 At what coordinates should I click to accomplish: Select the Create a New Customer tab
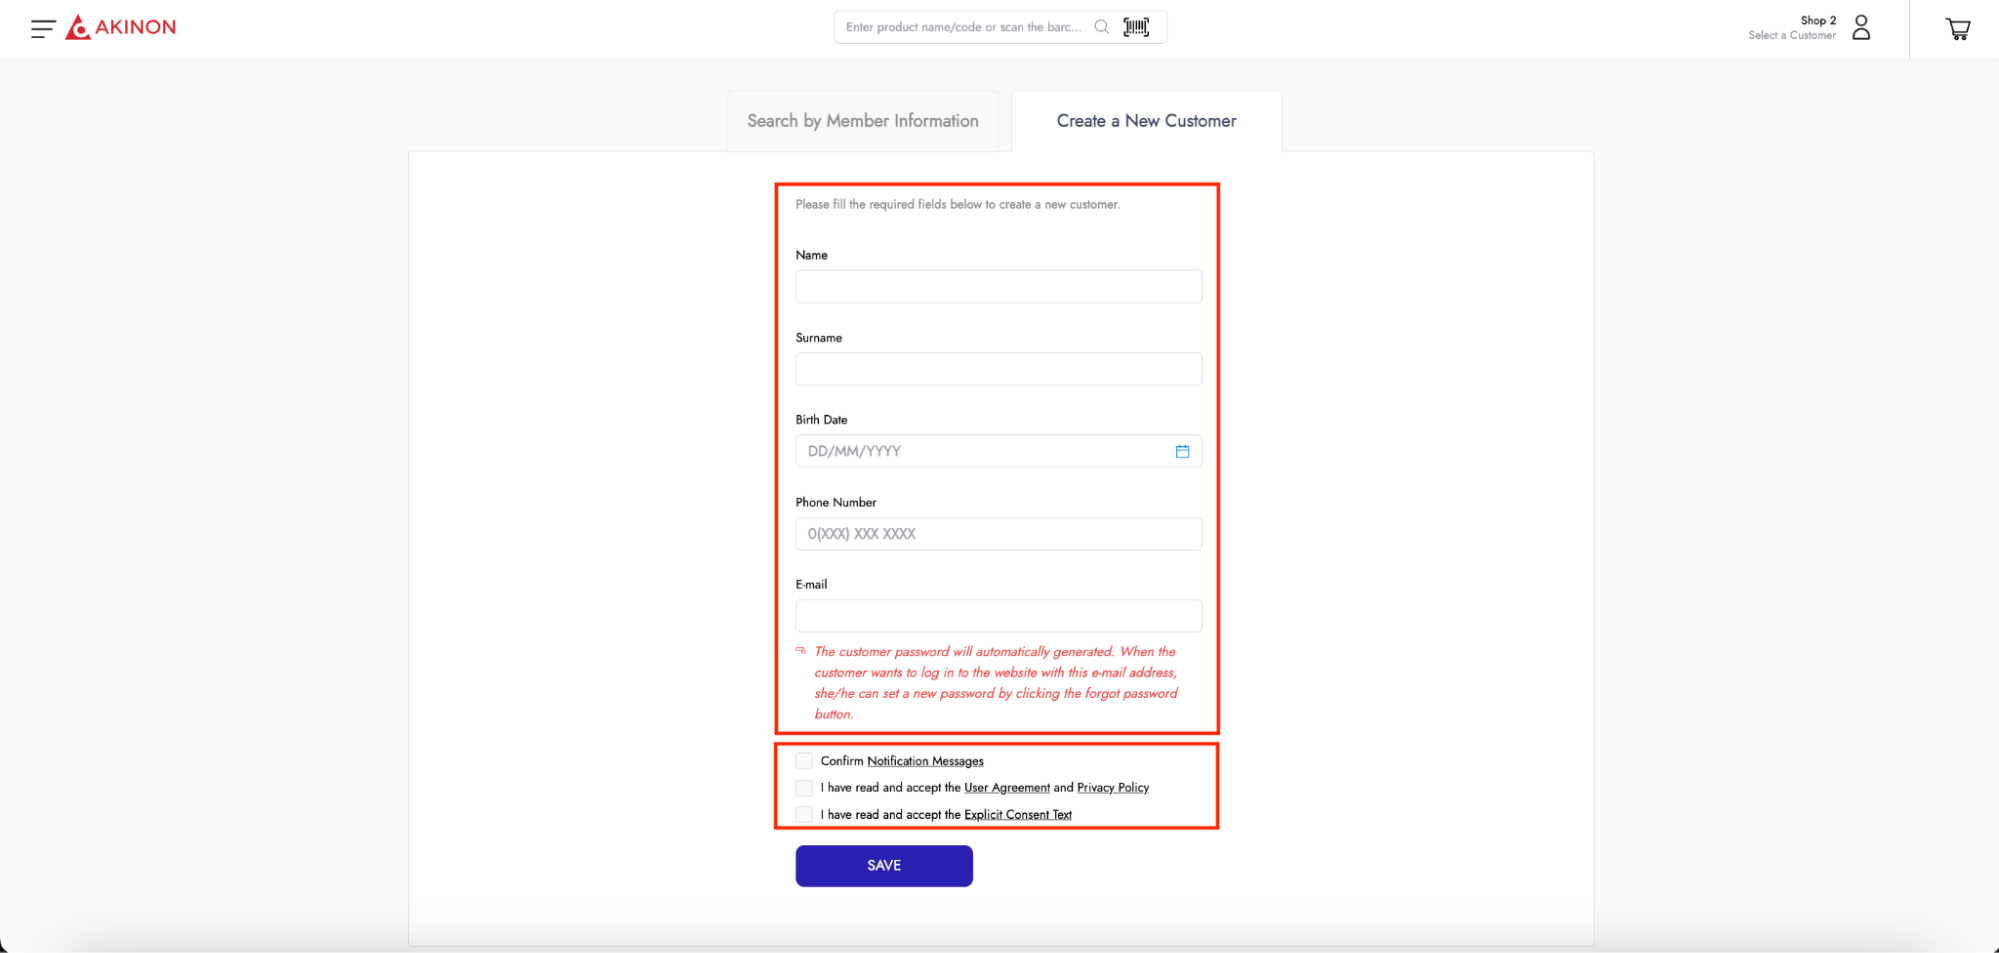point(1146,121)
